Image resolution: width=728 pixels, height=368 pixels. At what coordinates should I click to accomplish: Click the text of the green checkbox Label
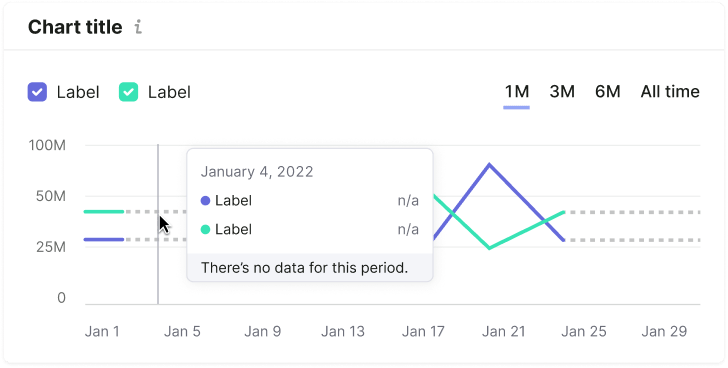[x=169, y=92]
